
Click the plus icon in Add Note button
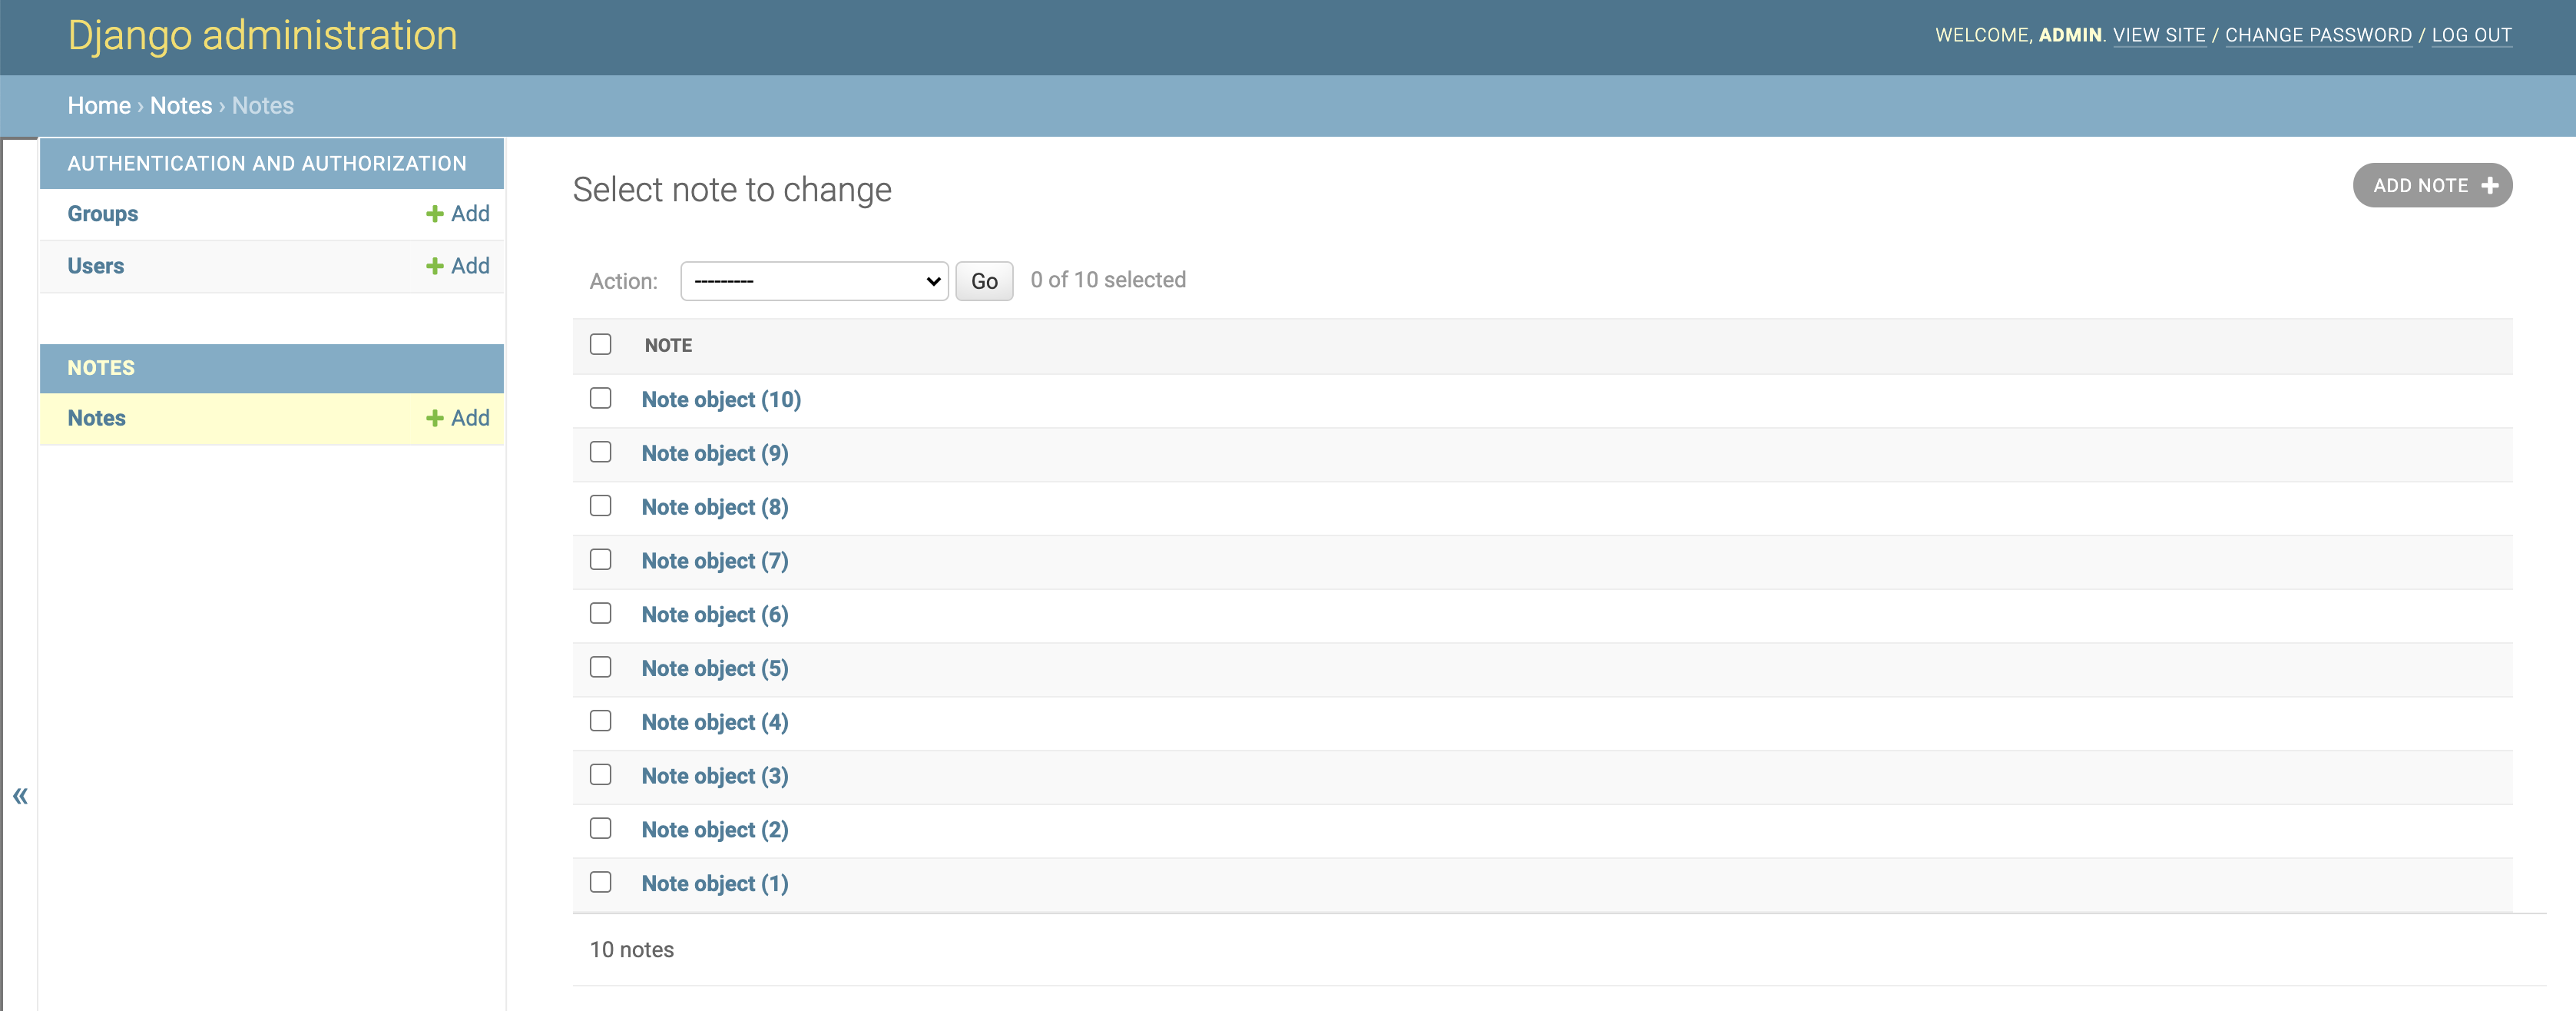[2489, 186]
